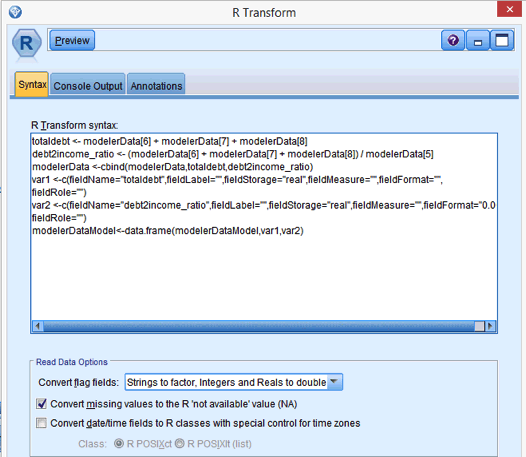Switch to the Console Output tab
Viewport: 526px width, 457px height.
(x=88, y=86)
